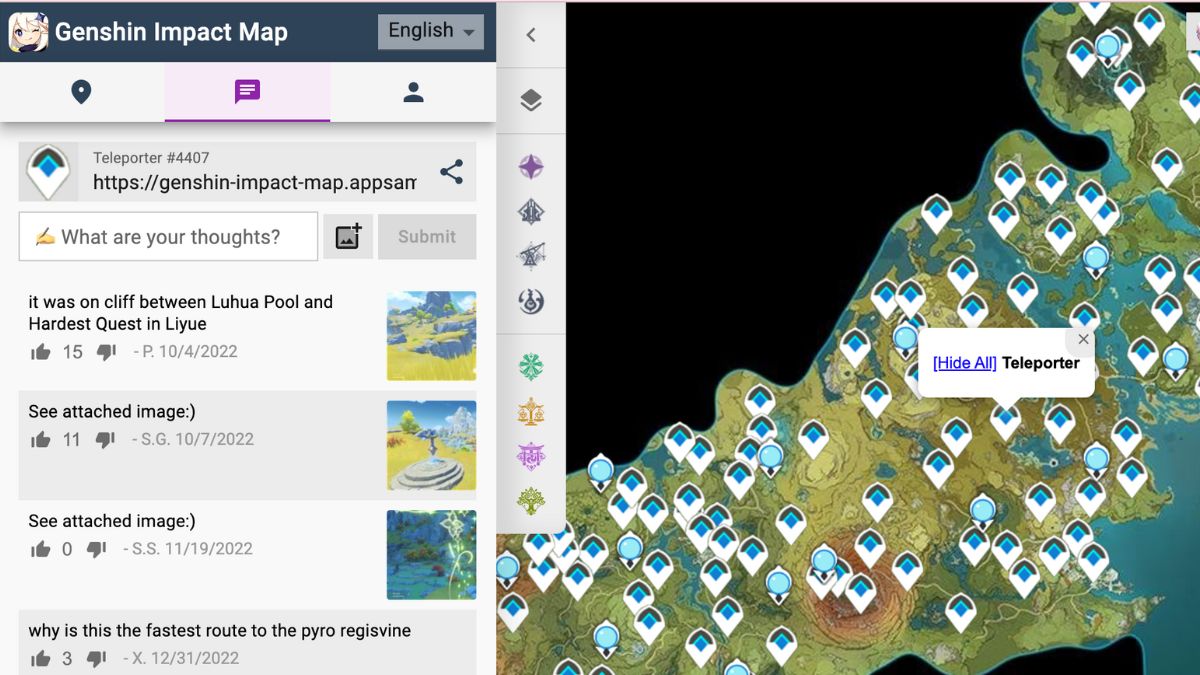Open the English language dropdown

pos(431,31)
